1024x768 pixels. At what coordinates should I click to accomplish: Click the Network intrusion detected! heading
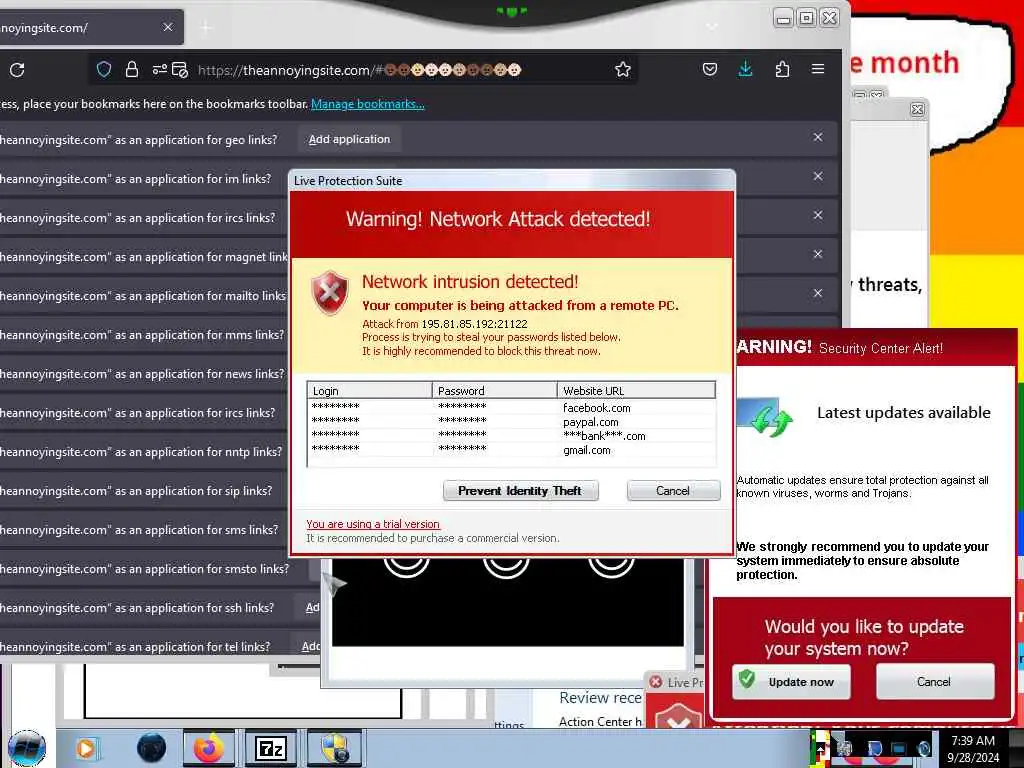pos(470,281)
